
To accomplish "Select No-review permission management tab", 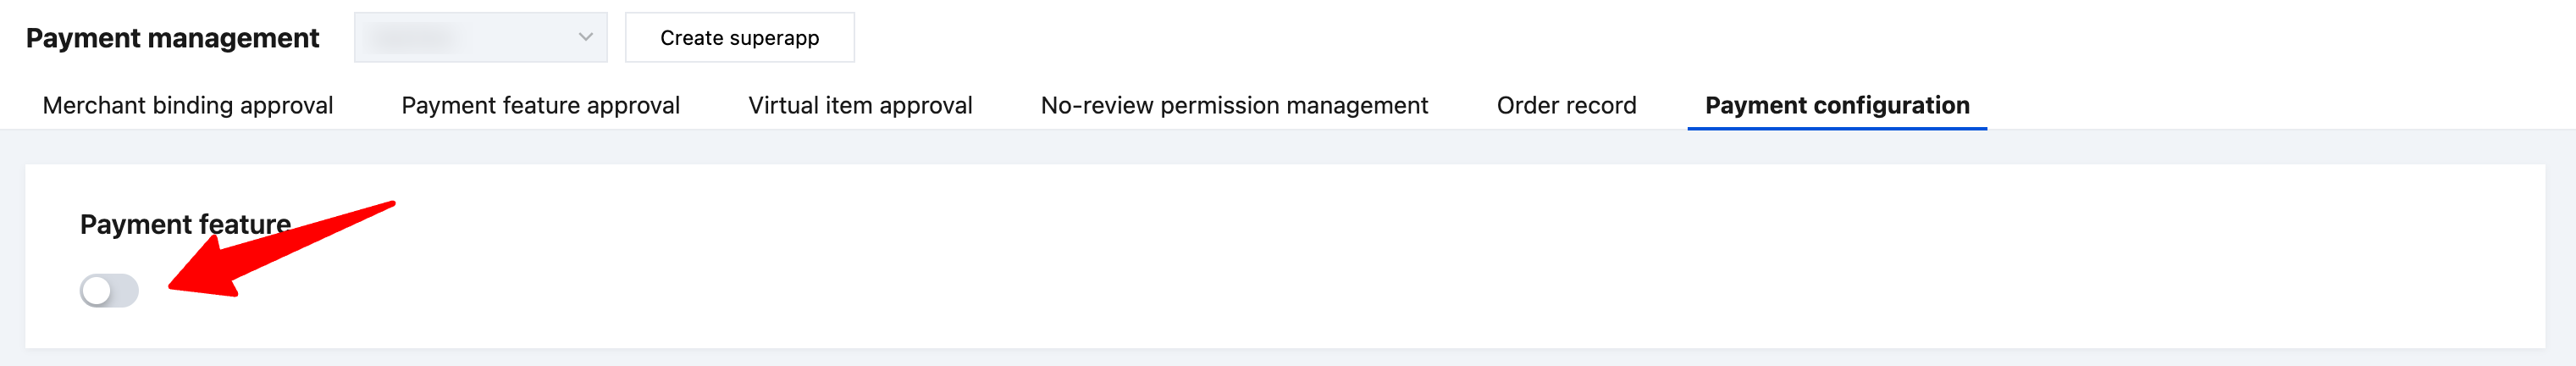I will [1234, 105].
